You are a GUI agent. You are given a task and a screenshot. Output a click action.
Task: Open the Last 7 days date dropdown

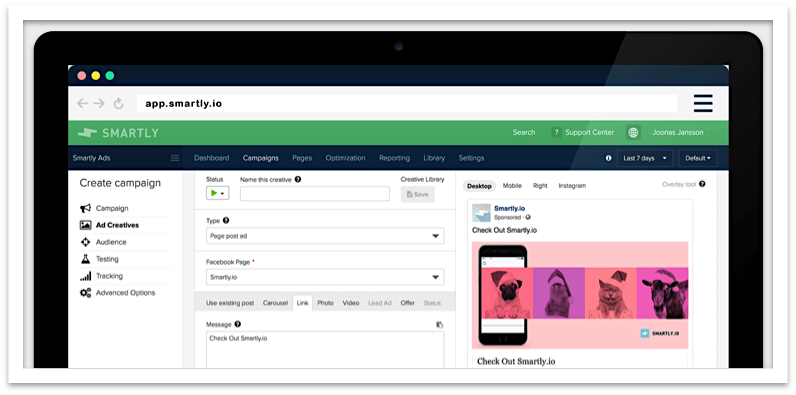(645, 158)
